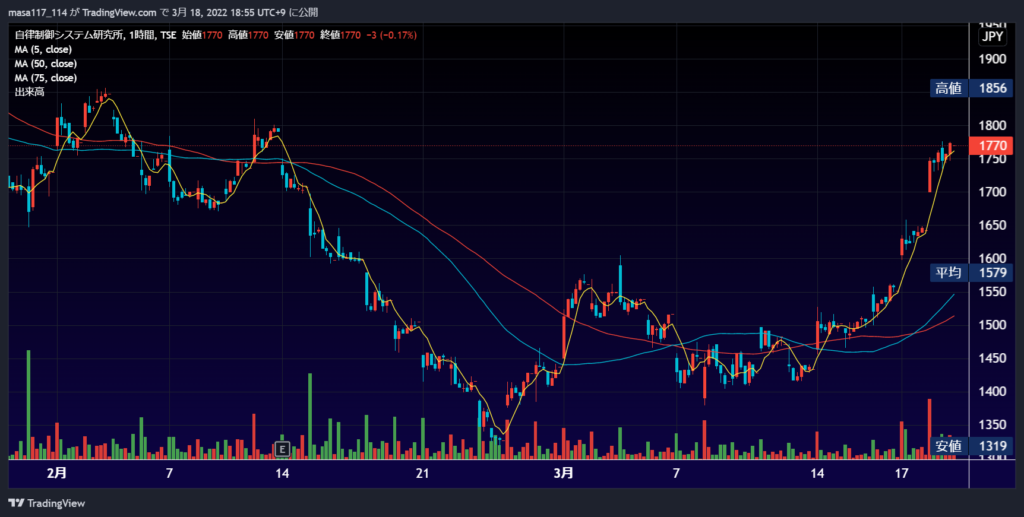
Task: Click the 1400 price scale value
Action: click(x=992, y=392)
